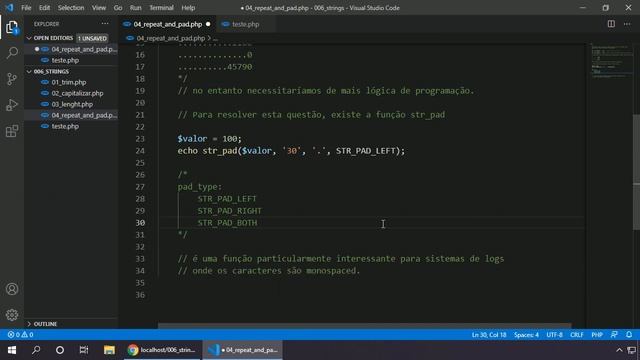The height and width of the screenshot is (360, 640).
Task: Open the Terminal menu
Action: point(161,8)
